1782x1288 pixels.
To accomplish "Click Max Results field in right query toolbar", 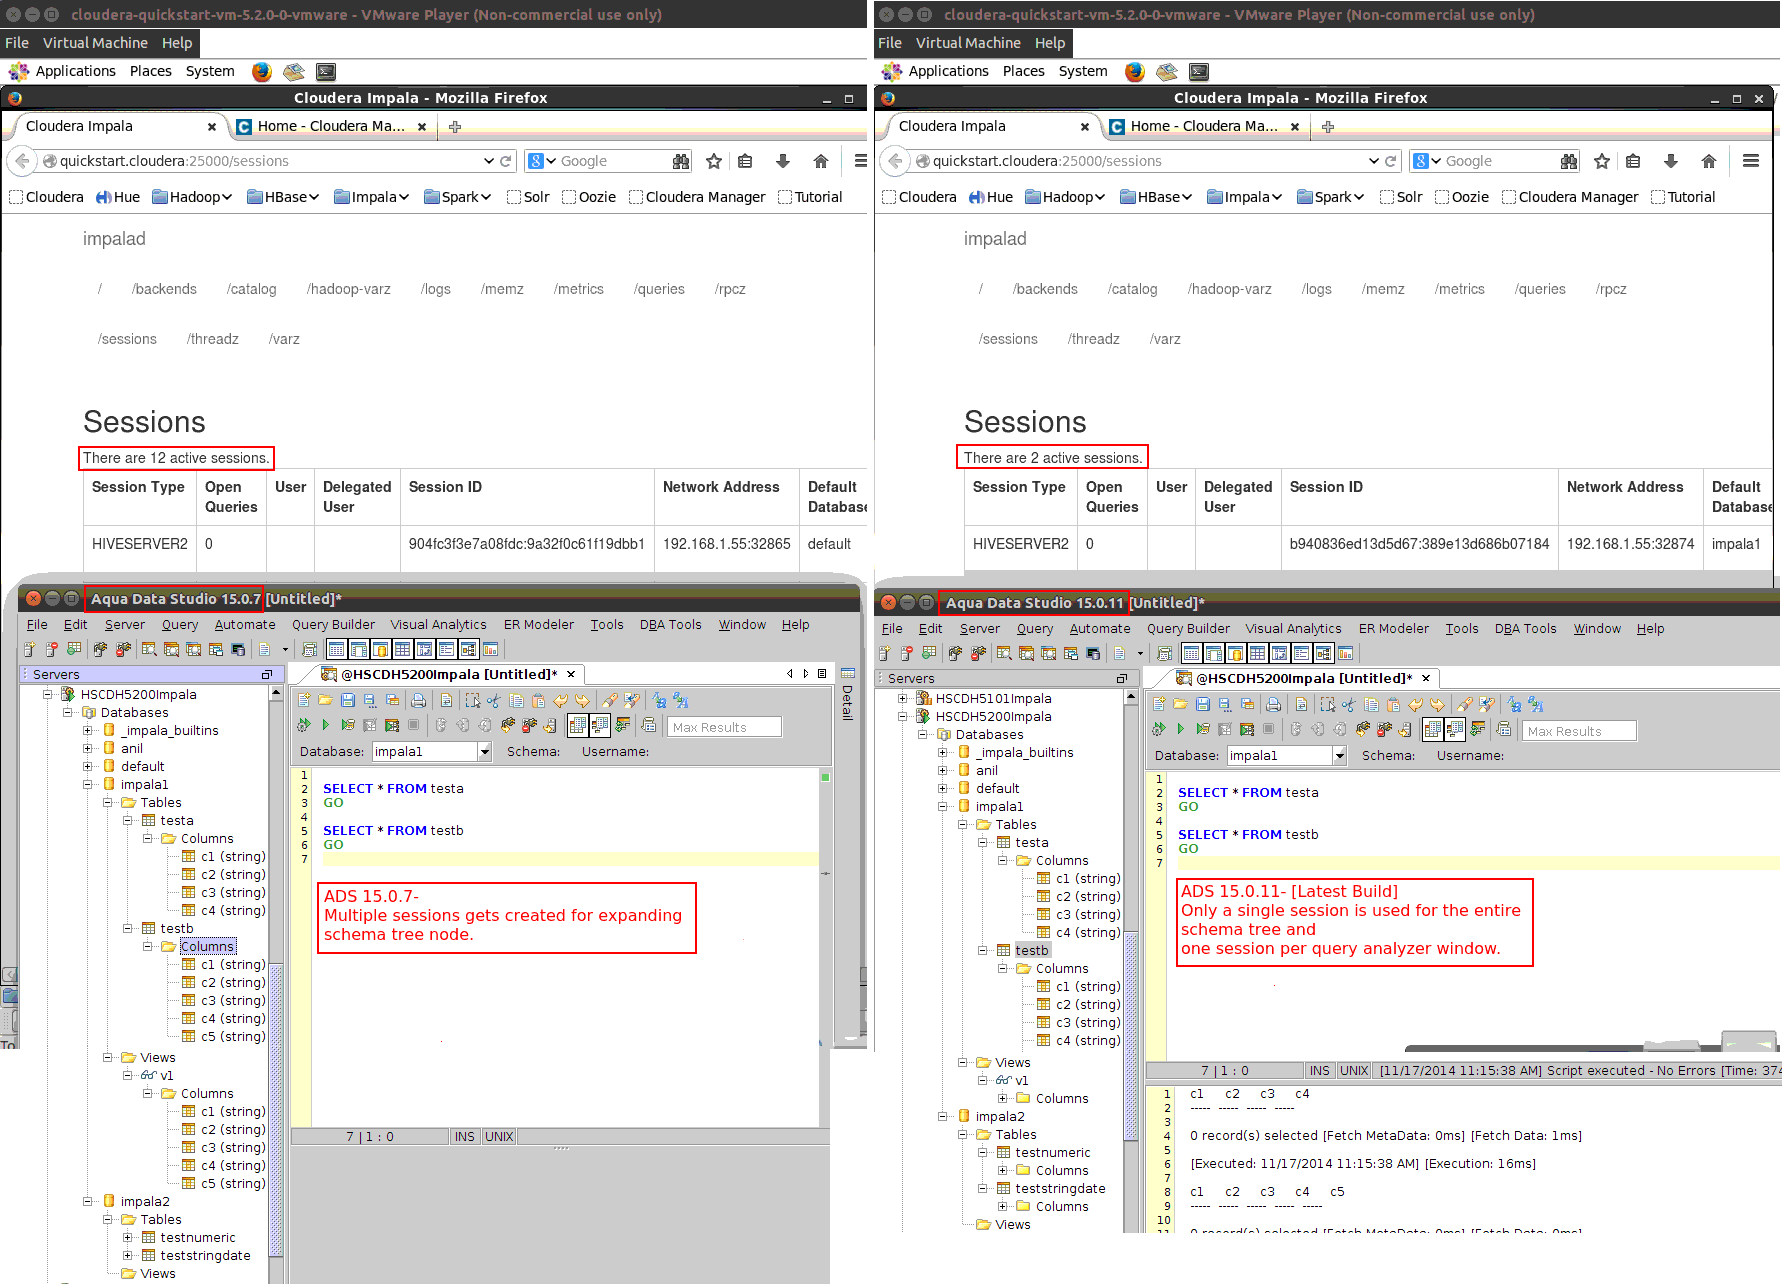I will (1579, 731).
